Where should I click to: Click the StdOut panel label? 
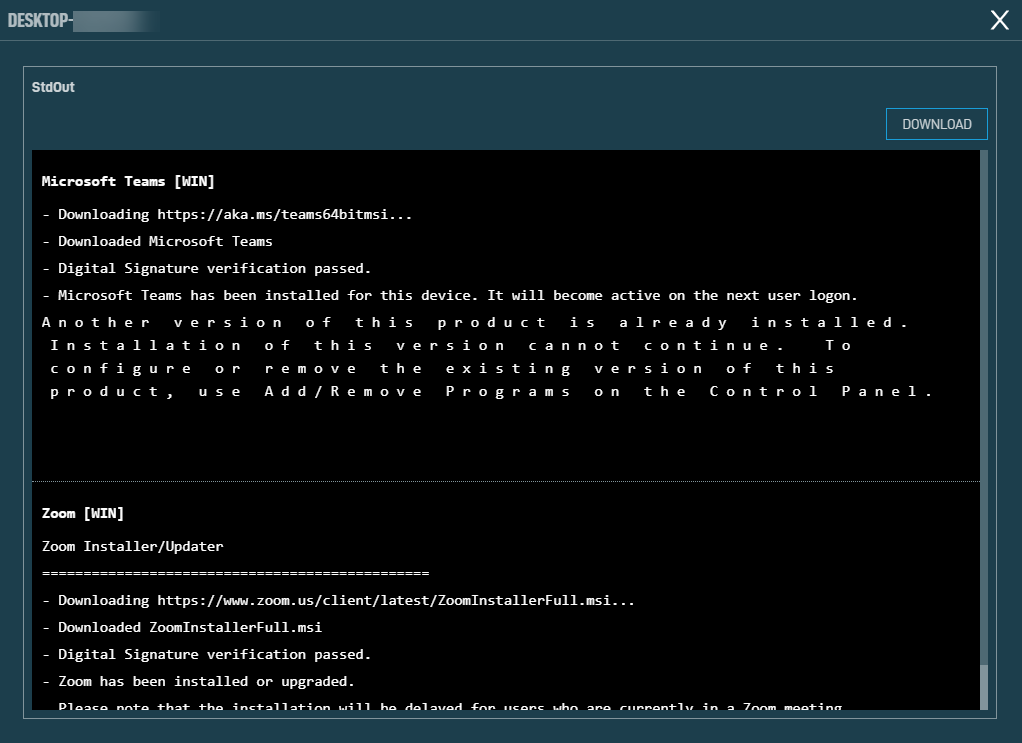click(x=53, y=87)
